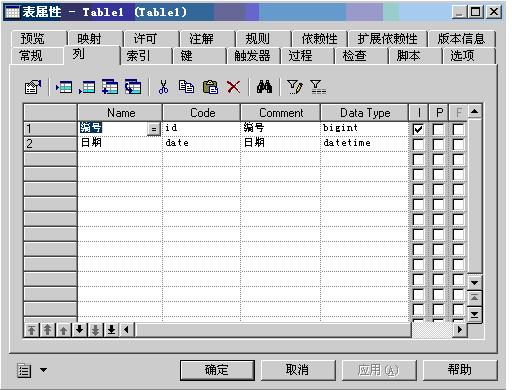Open column properties toolbar icon
This screenshot has height=390, width=512.
(x=33, y=87)
